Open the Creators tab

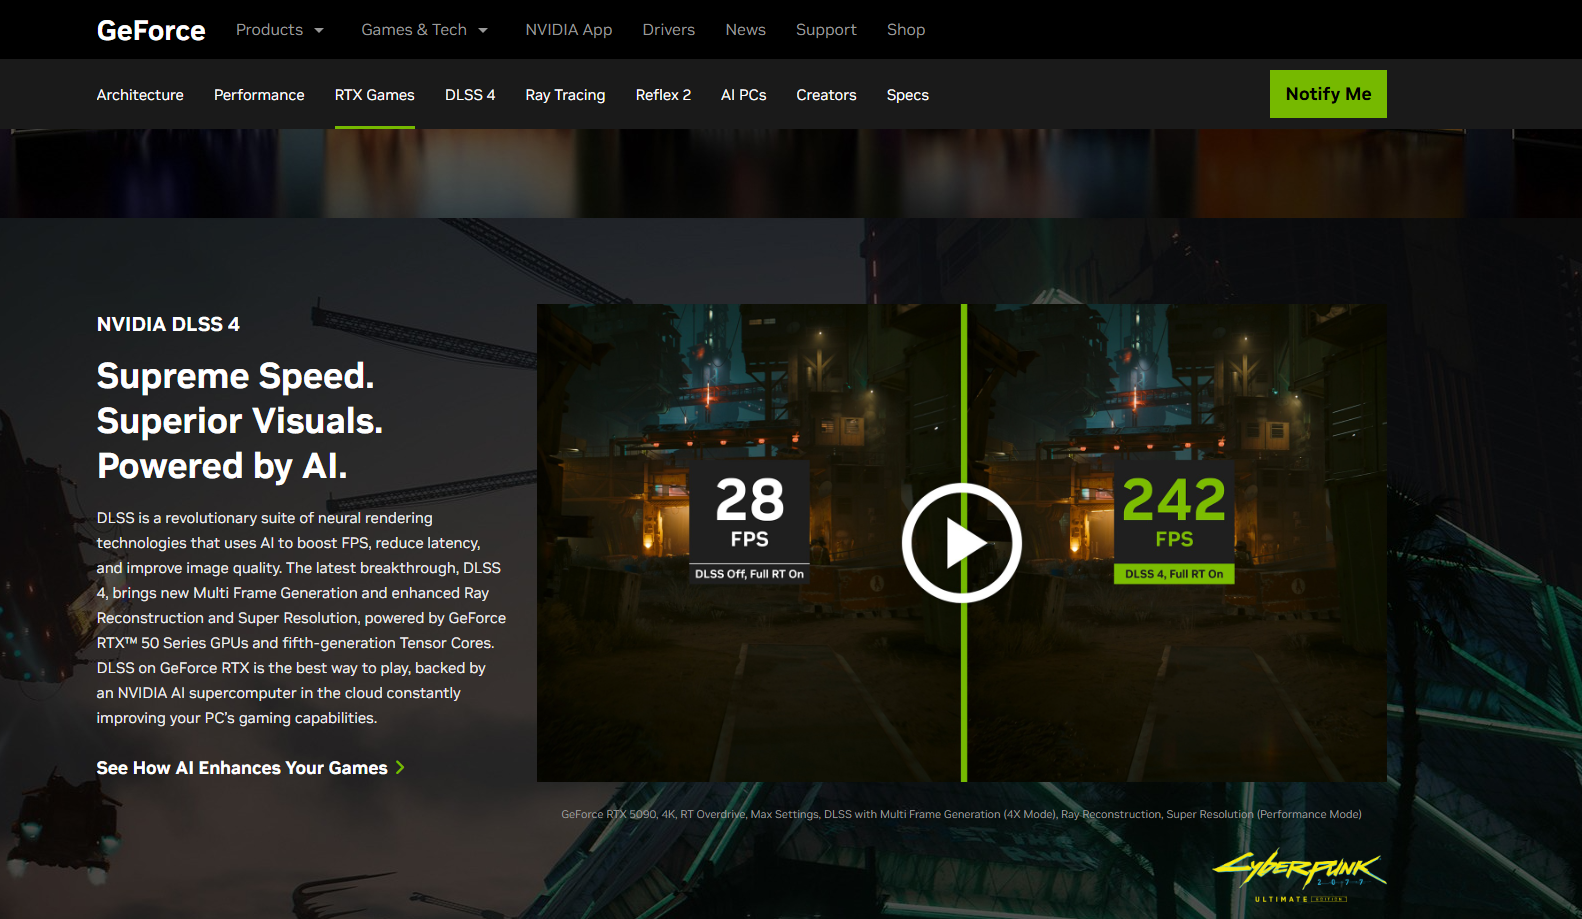827,95
